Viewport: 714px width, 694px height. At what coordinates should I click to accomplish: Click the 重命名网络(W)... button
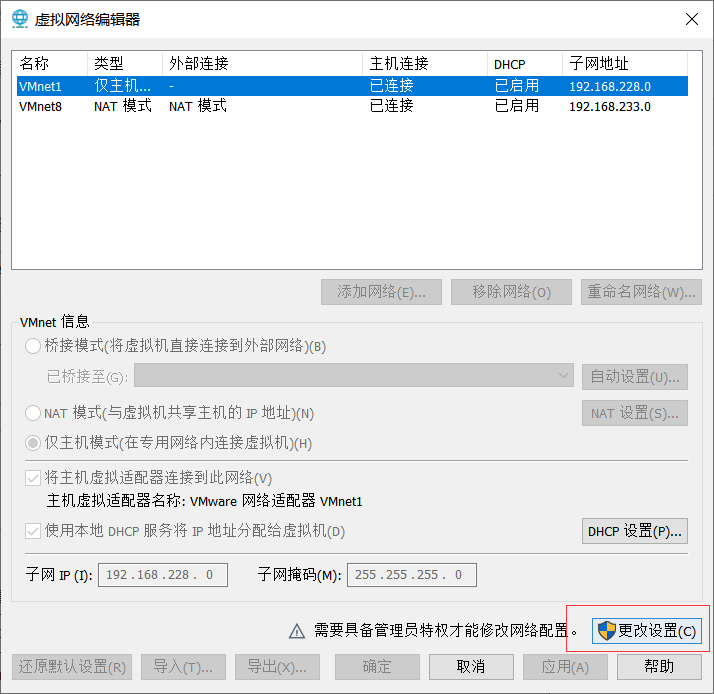point(641,292)
